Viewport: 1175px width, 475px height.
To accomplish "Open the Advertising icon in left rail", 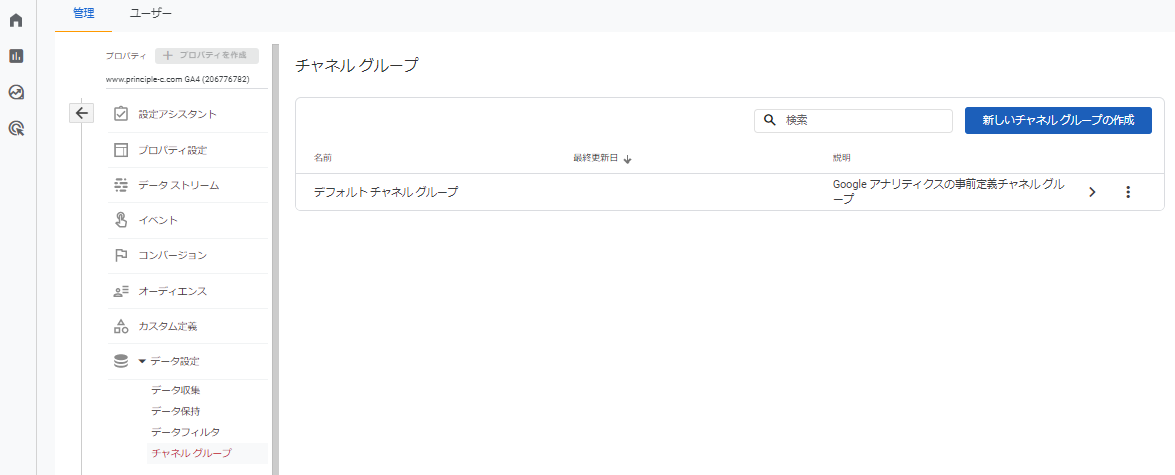I will pyautogui.click(x=16, y=128).
